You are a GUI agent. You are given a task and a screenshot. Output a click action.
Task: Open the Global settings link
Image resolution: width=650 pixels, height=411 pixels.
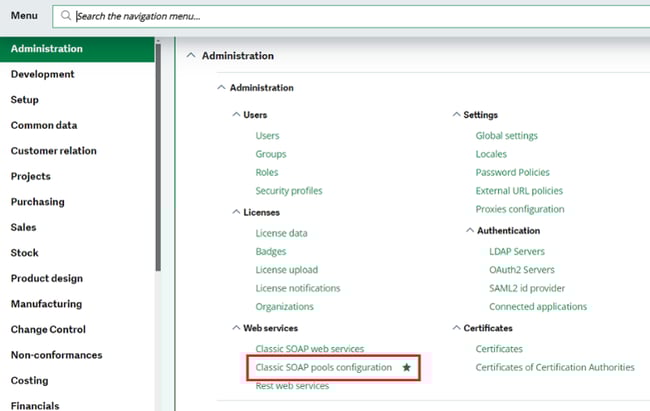[506, 136]
